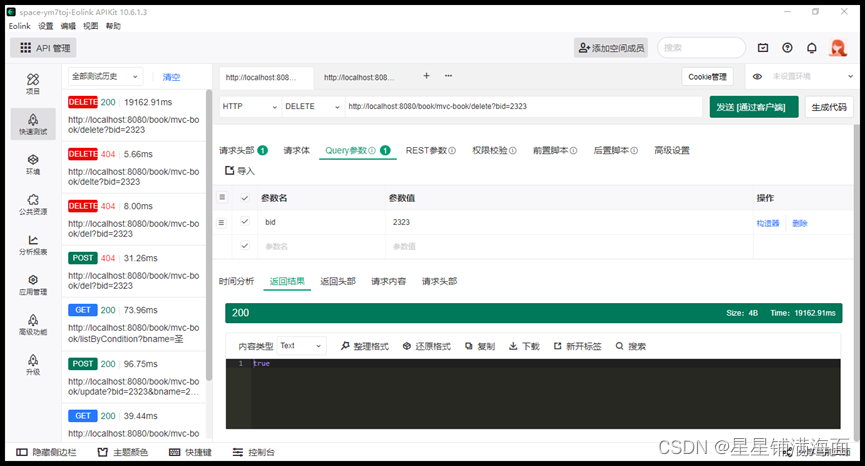Open the 应用管理 sidebar section
The width and height of the screenshot is (865, 466).
(x=33, y=285)
